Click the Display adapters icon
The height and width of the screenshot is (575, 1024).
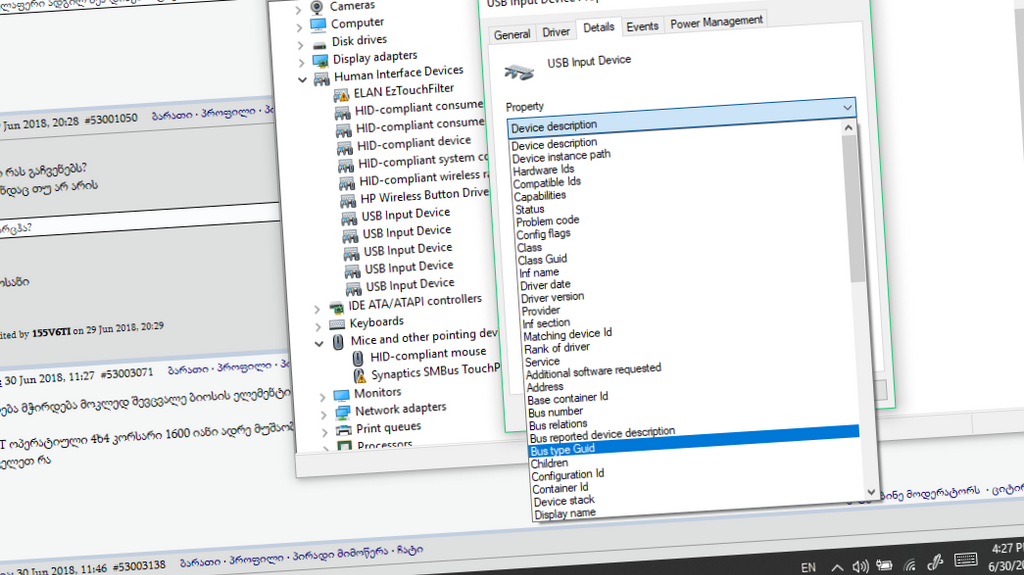(321, 61)
